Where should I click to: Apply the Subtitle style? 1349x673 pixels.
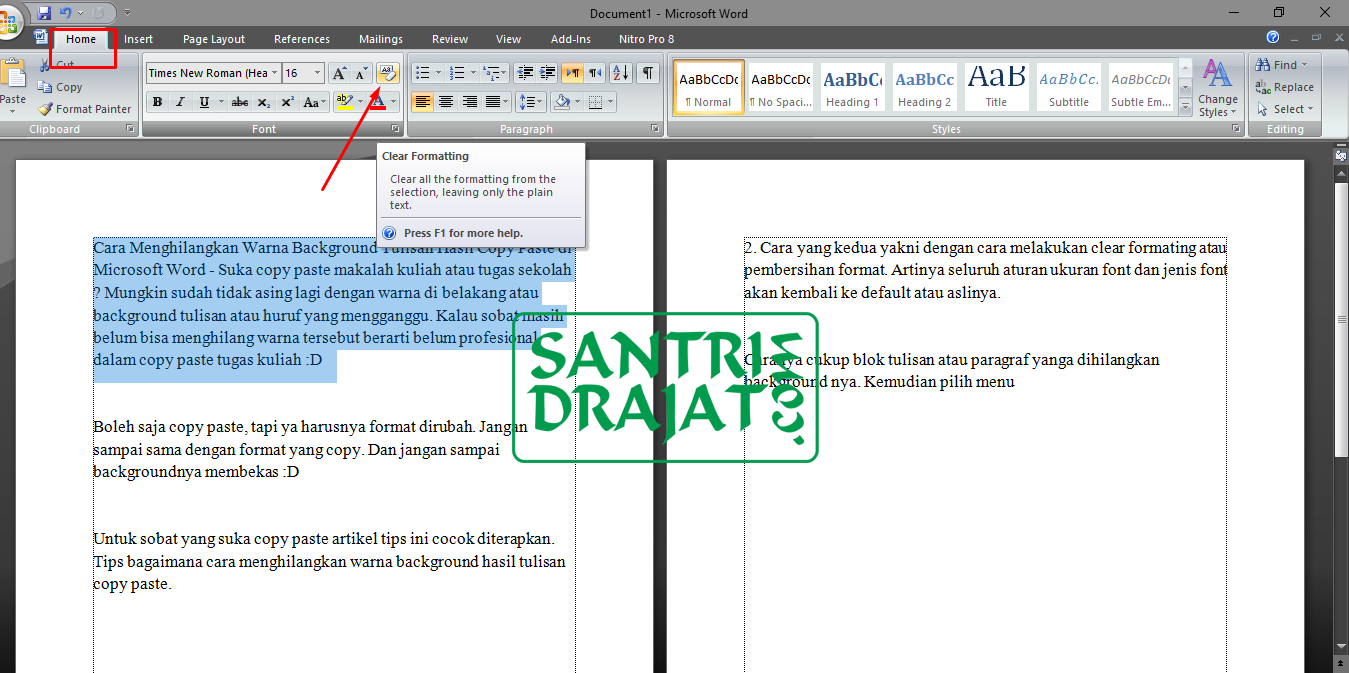click(1068, 88)
